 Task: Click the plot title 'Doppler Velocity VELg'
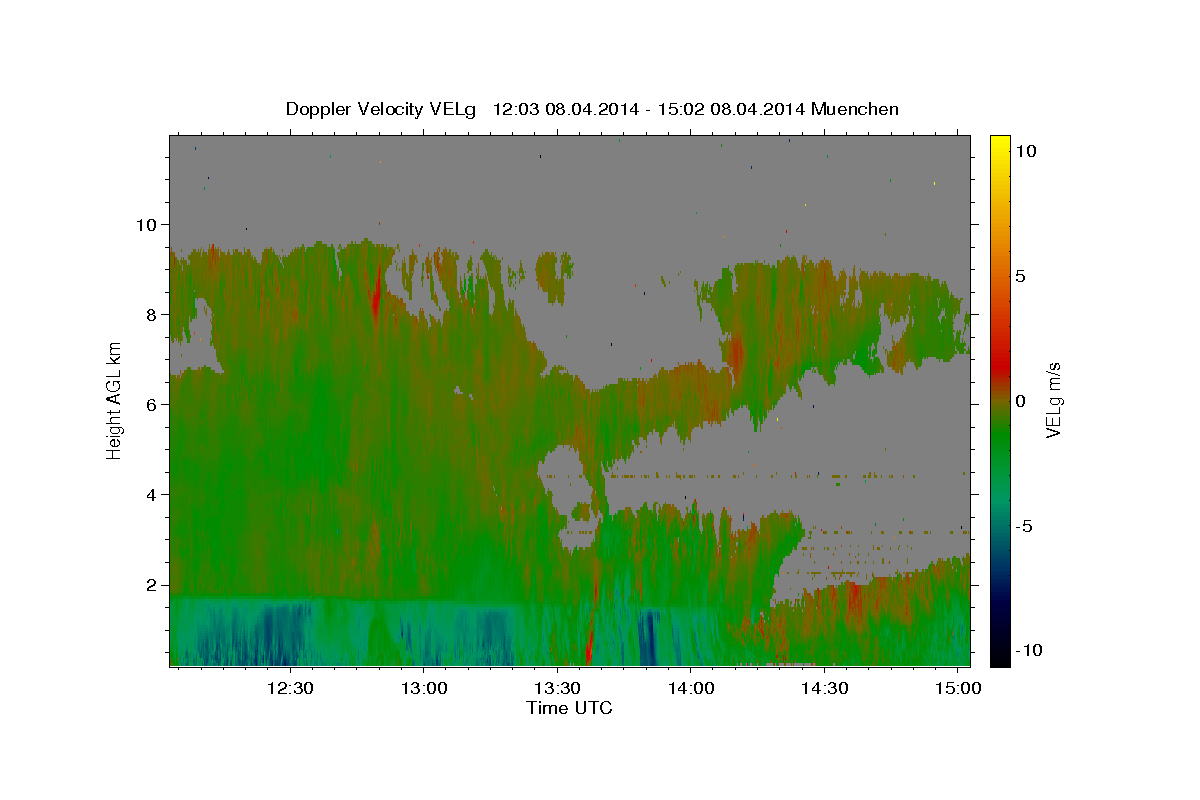click(x=382, y=109)
